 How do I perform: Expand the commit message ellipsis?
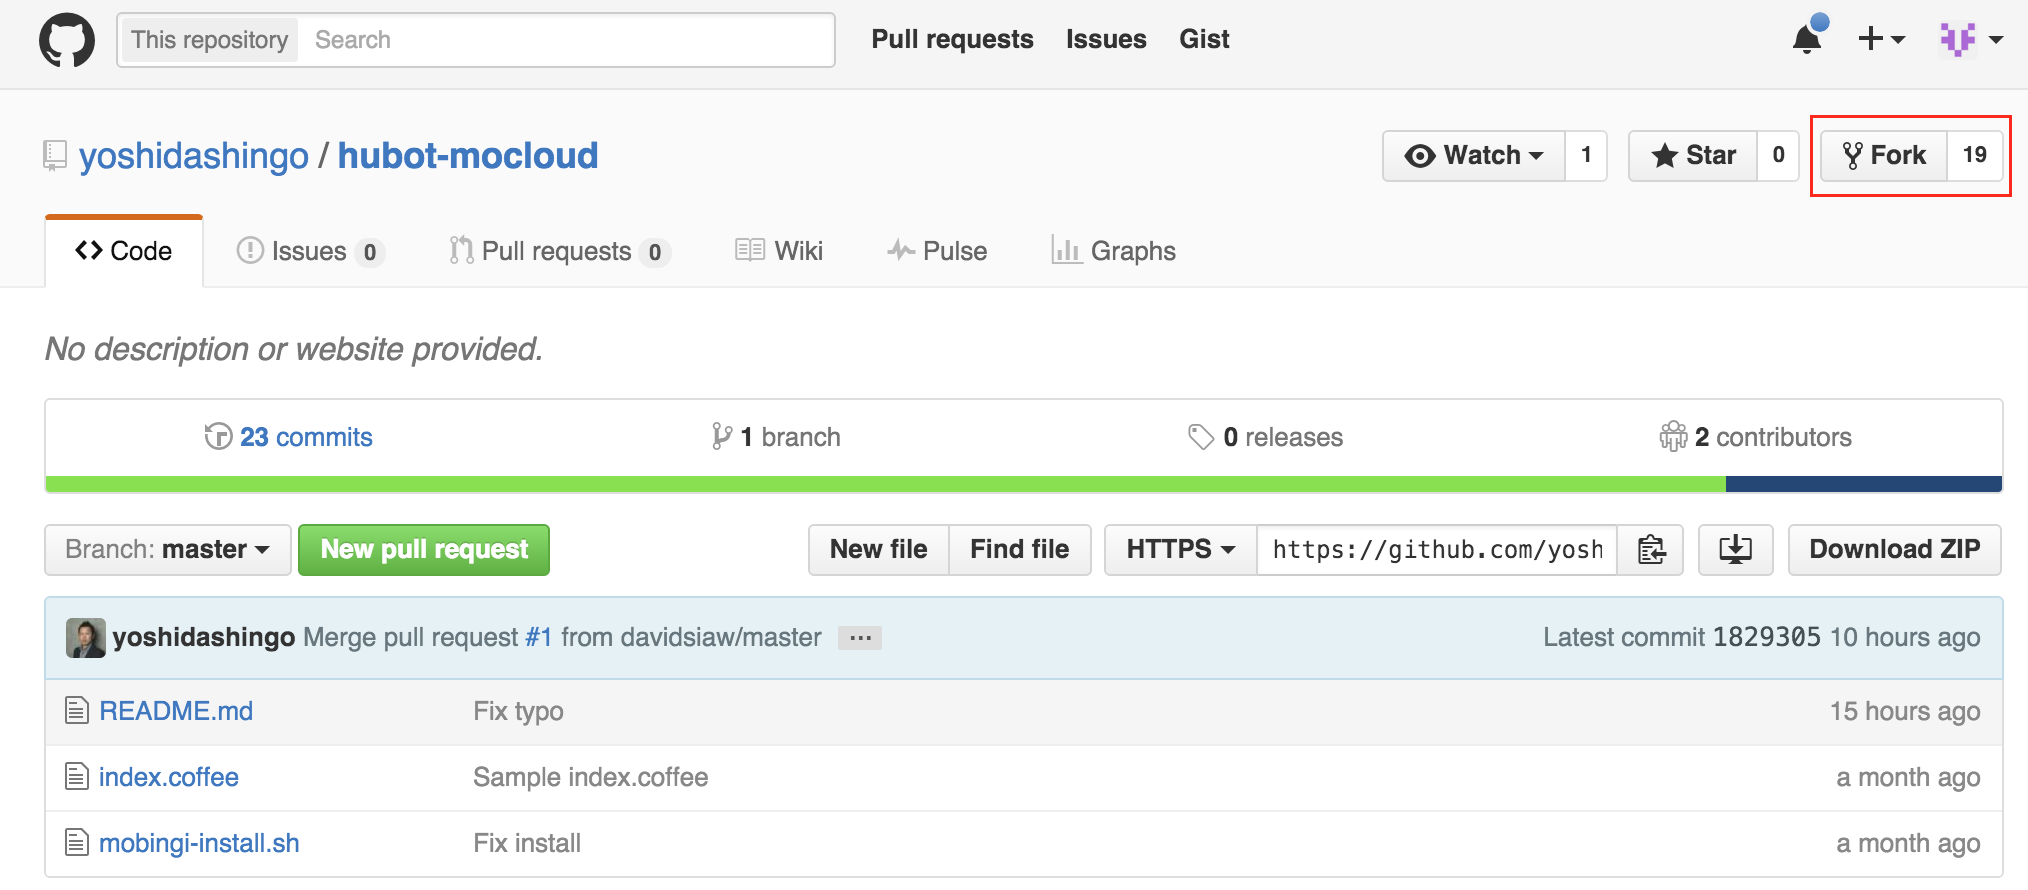[860, 638]
